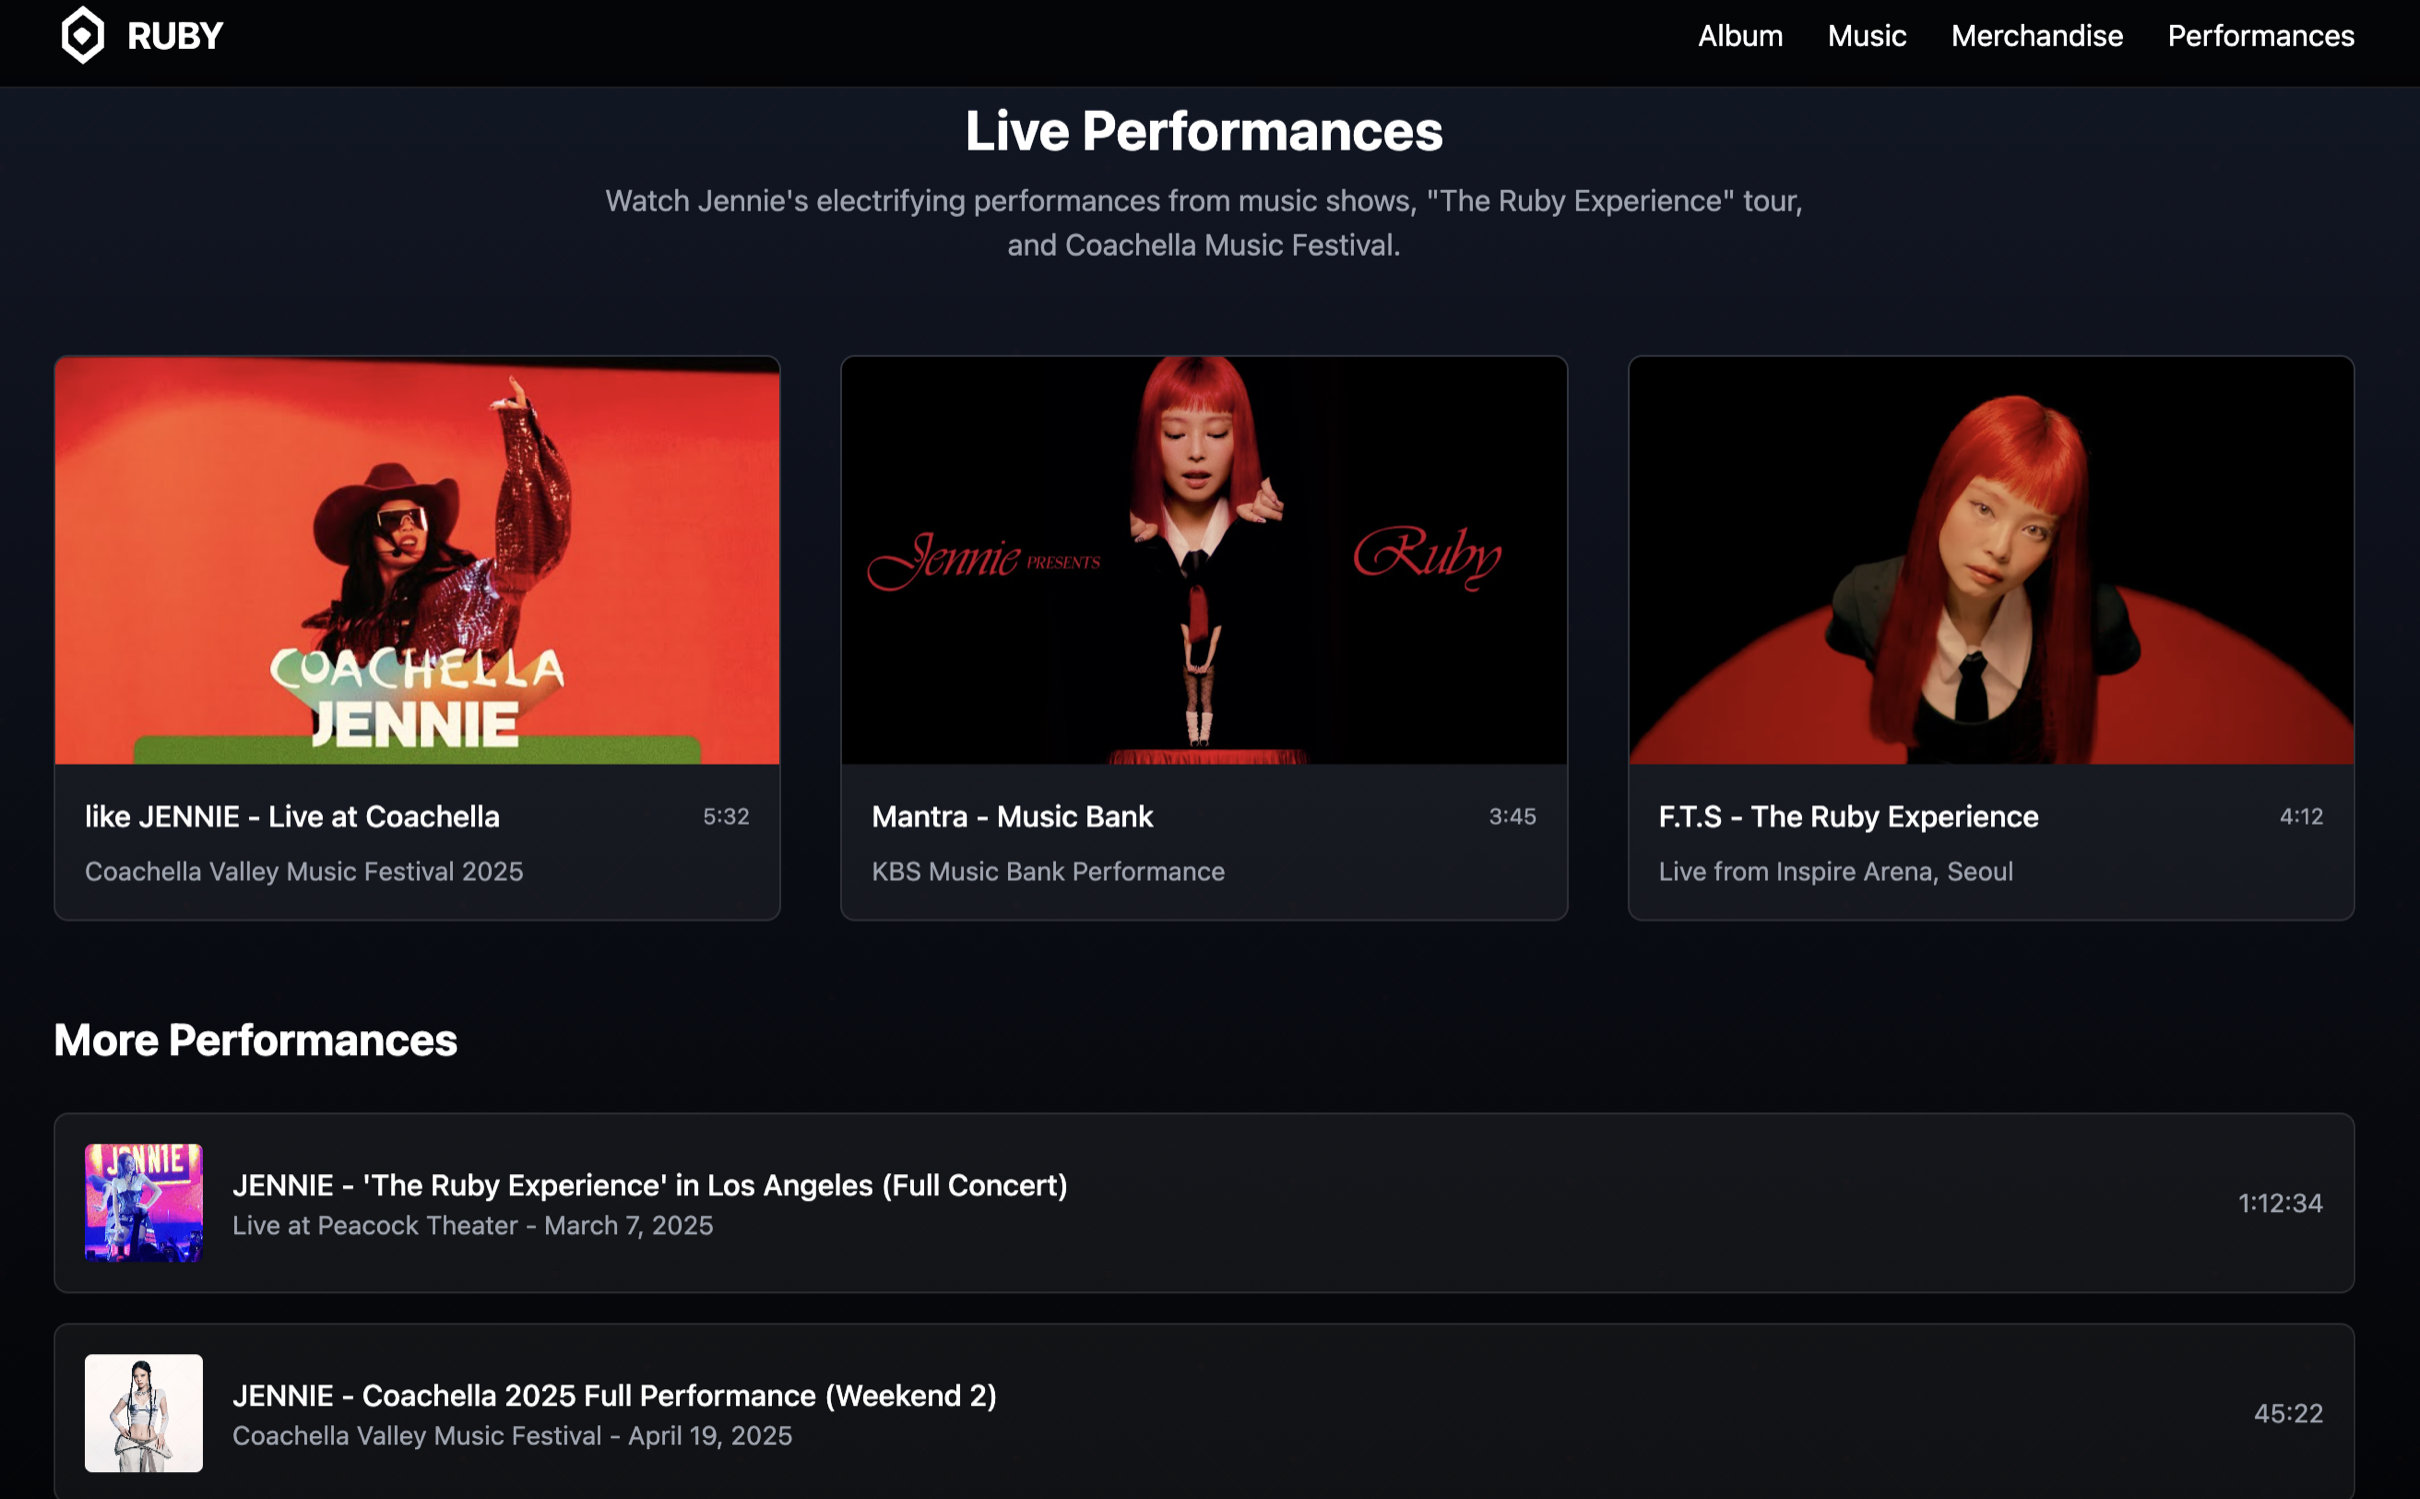
Task: Open the Los Angeles full concert small thumbnail
Action: click(x=144, y=1203)
